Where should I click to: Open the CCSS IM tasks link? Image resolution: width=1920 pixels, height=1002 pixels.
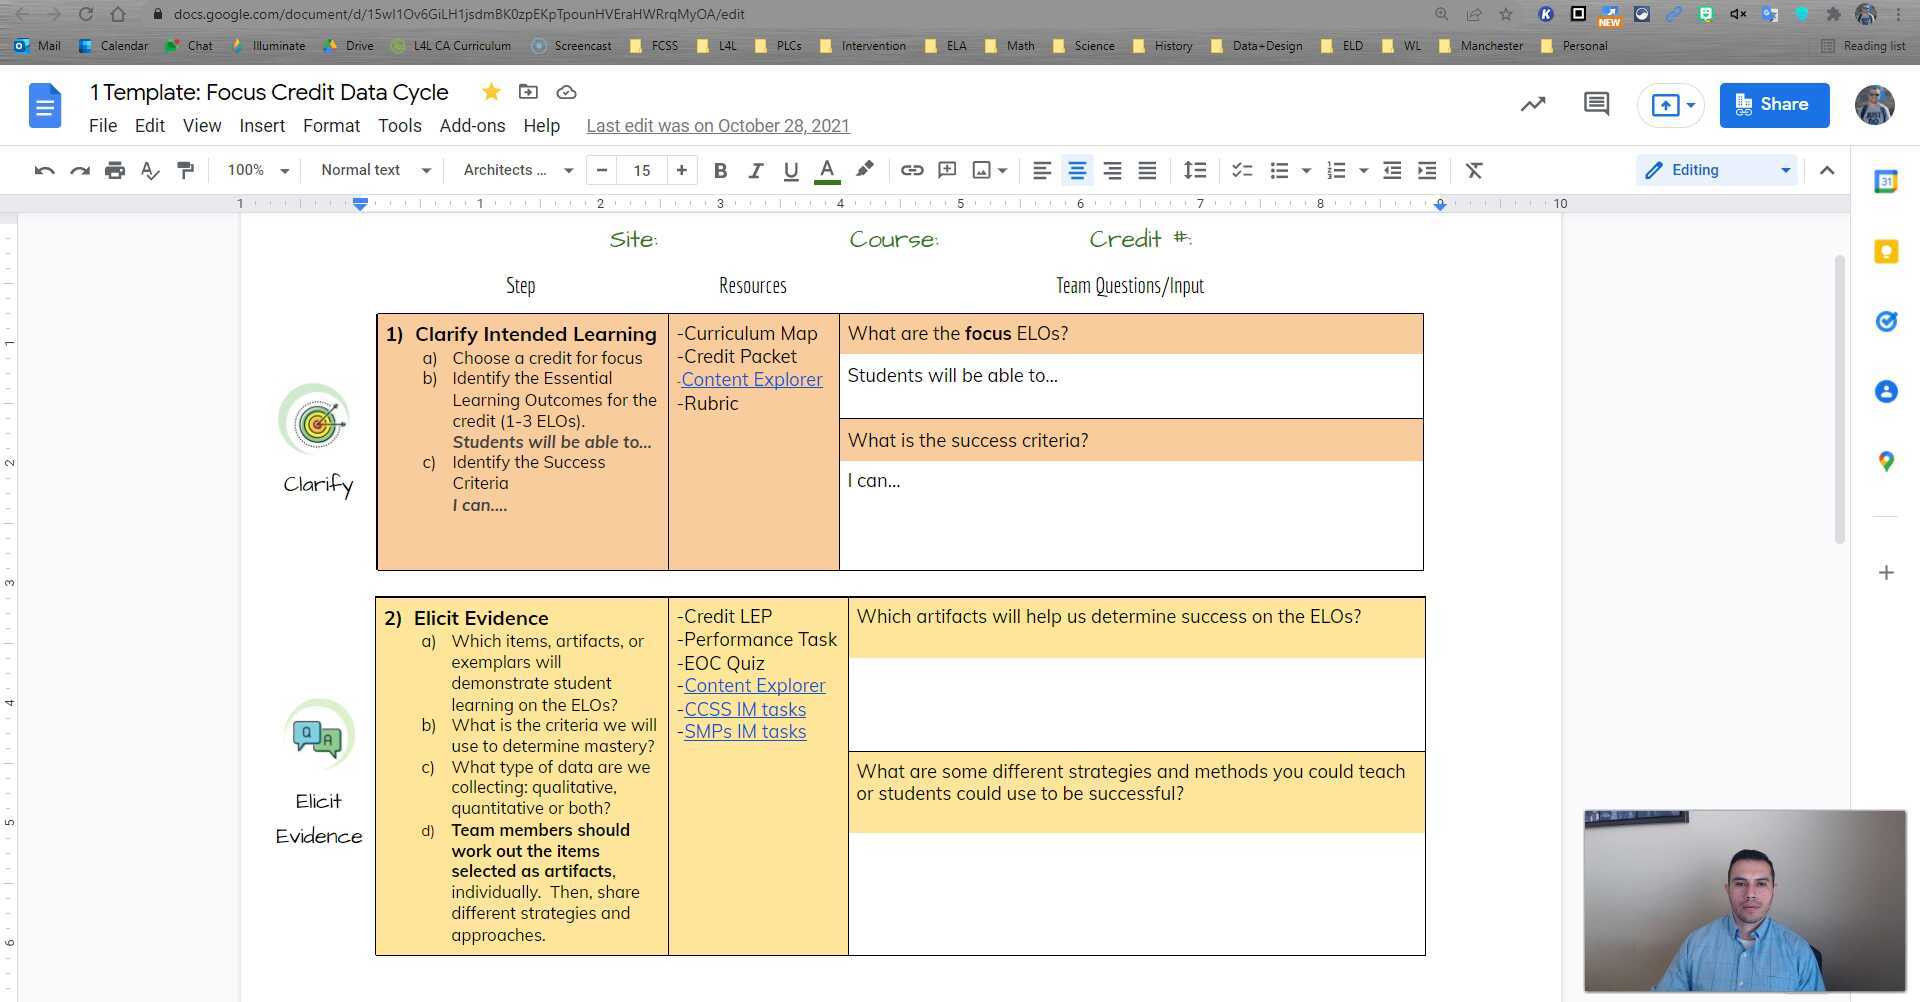coord(745,709)
